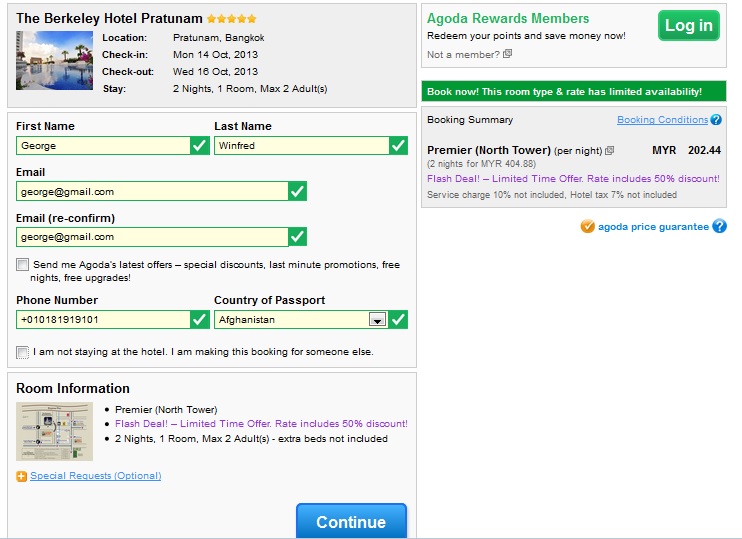Click the Email (re-confirm) input field

coord(152,237)
